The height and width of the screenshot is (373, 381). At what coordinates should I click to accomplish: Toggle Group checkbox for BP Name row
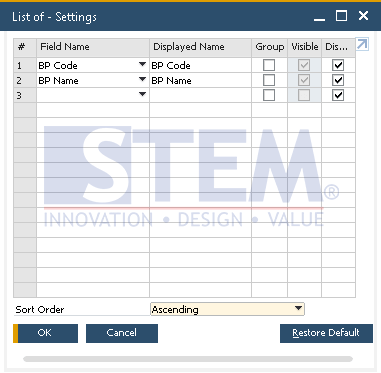pos(269,80)
